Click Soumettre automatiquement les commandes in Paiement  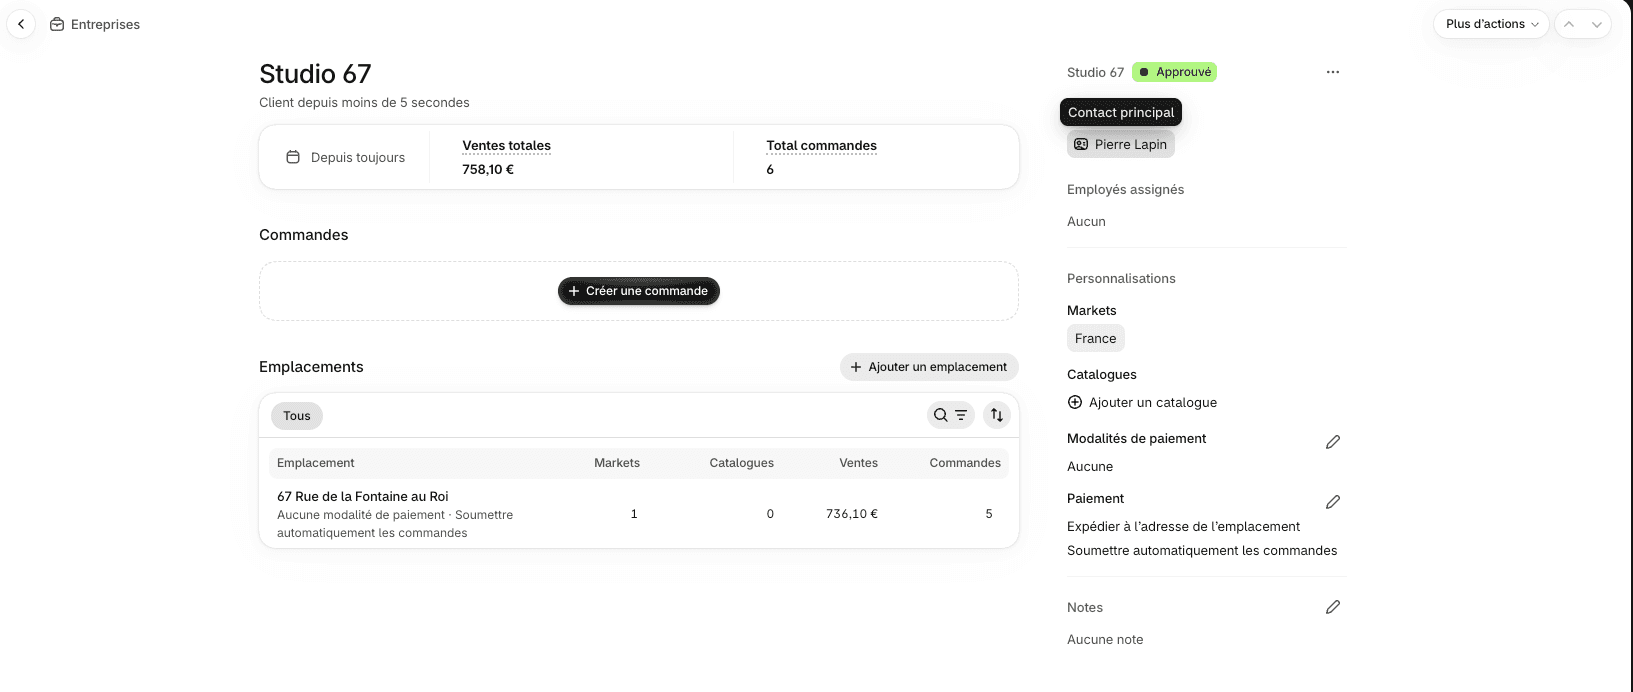[1202, 550]
